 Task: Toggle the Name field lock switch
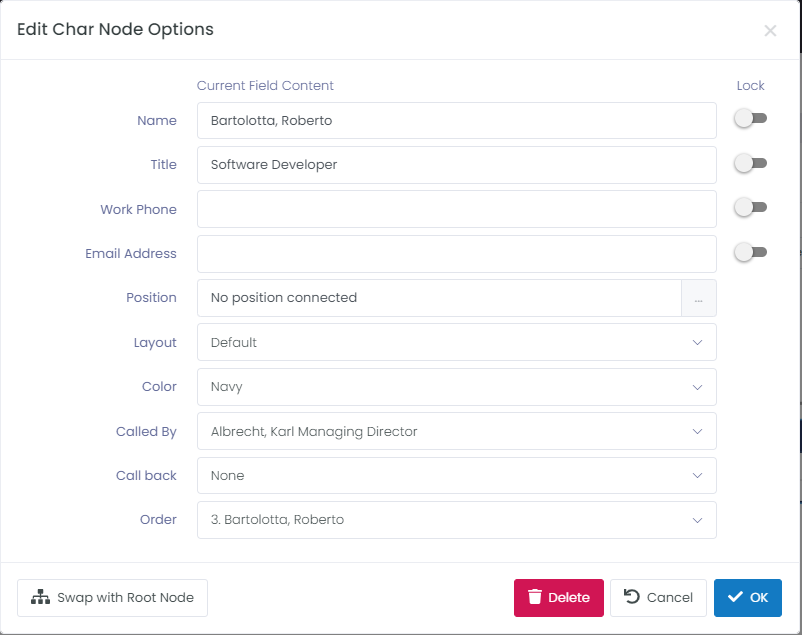coord(750,119)
